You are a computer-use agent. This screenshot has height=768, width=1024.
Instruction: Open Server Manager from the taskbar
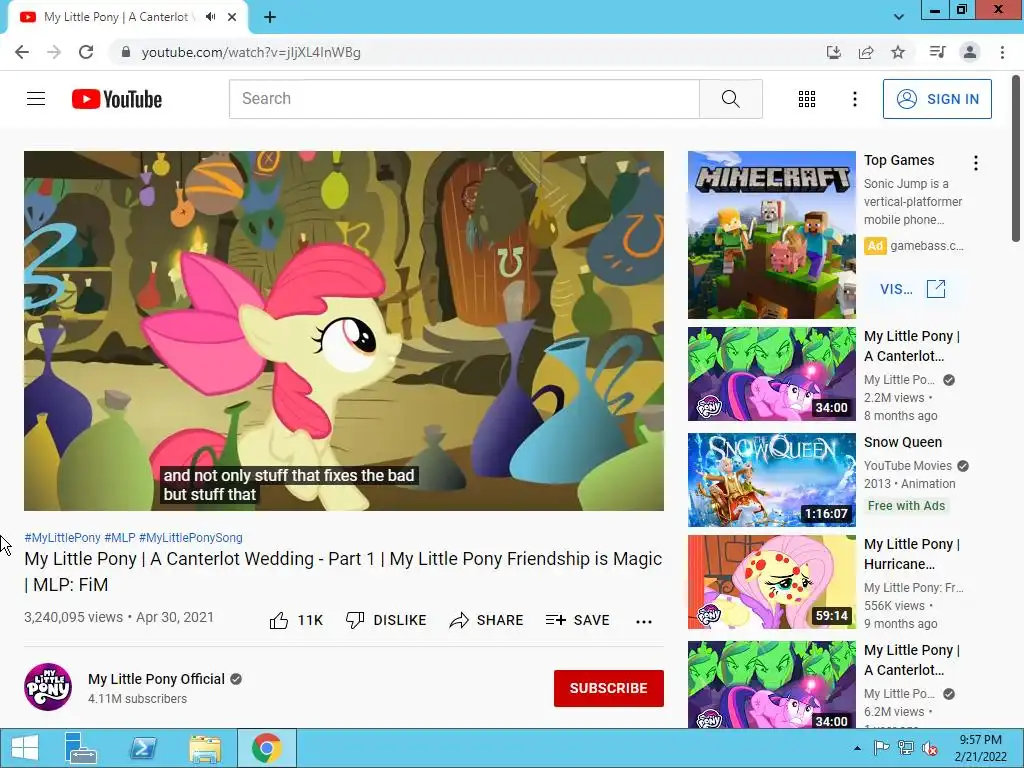[x=80, y=748]
